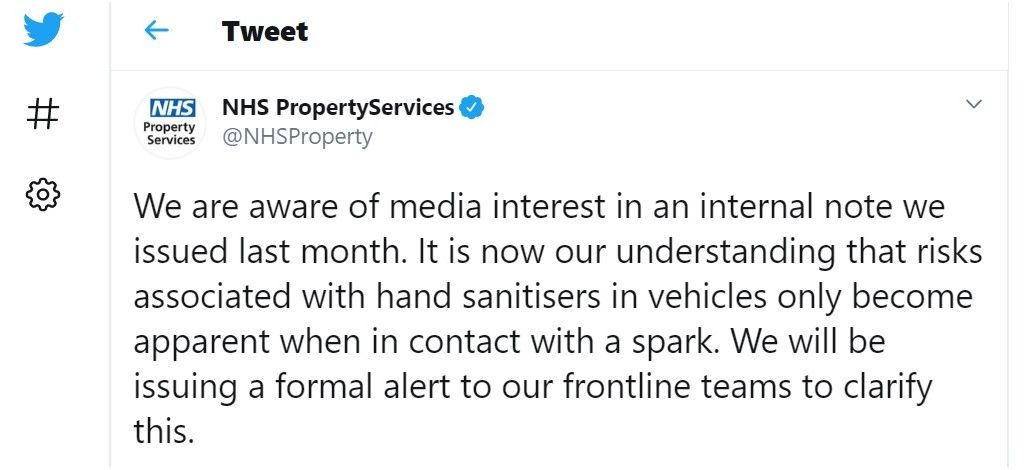Go to Twitter home via bird logo
This screenshot has width=1026, height=470.
(43, 29)
